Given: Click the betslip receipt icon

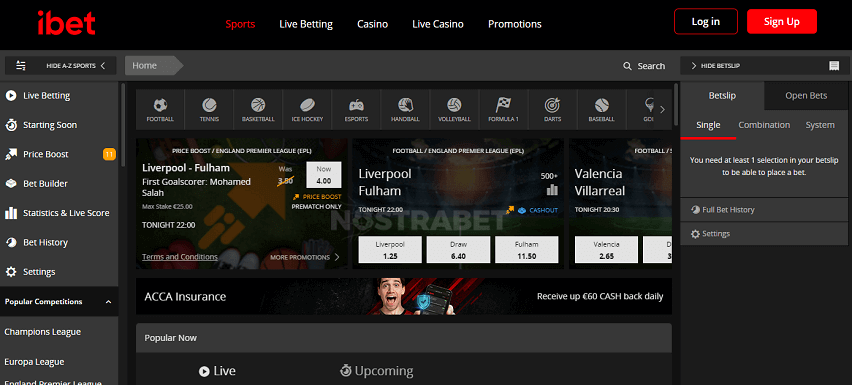Looking at the screenshot, I should pos(834,66).
